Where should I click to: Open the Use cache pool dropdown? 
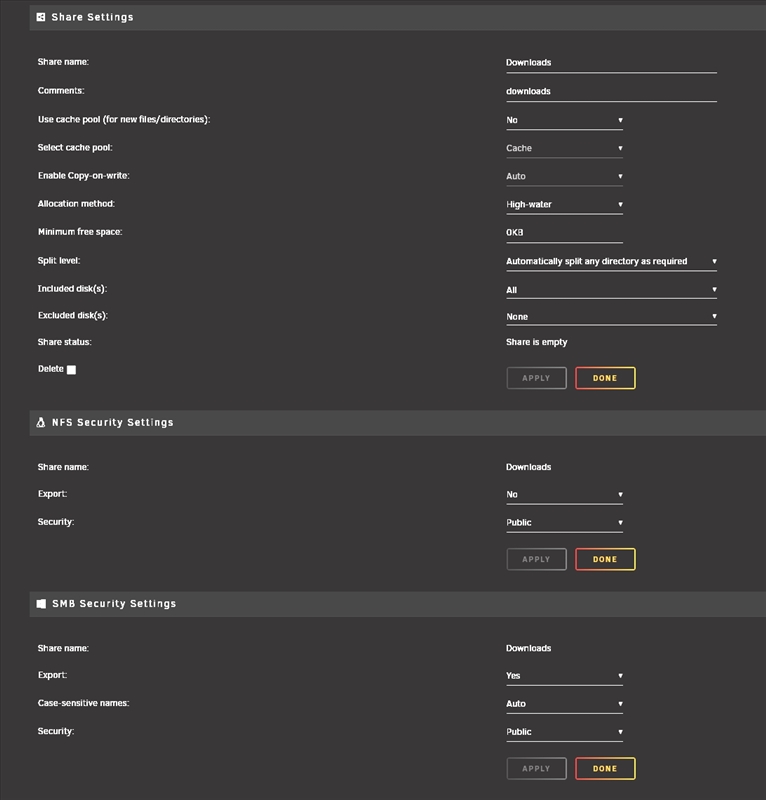click(x=564, y=120)
